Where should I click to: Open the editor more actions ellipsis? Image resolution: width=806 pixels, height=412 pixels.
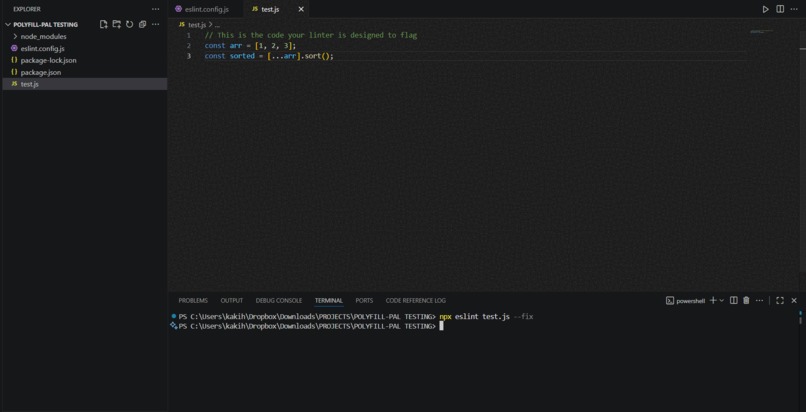tap(795, 9)
